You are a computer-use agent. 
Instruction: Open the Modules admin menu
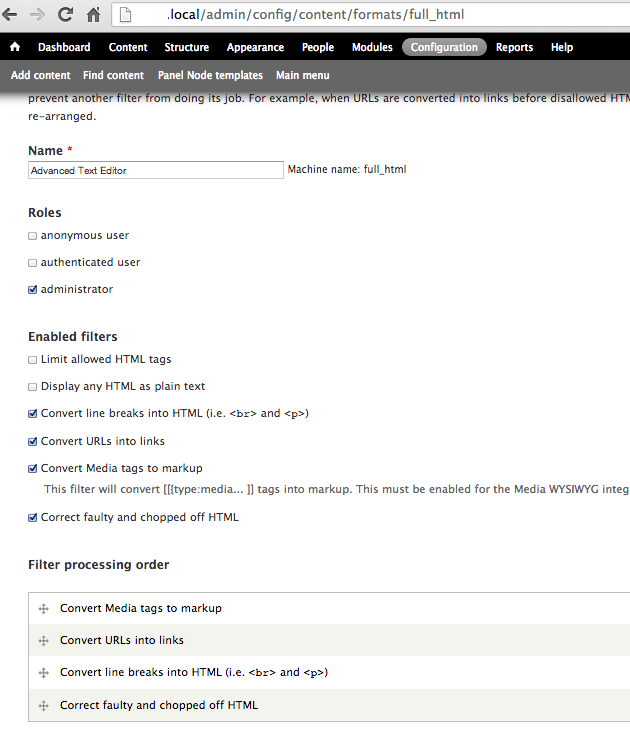pos(372,47)
